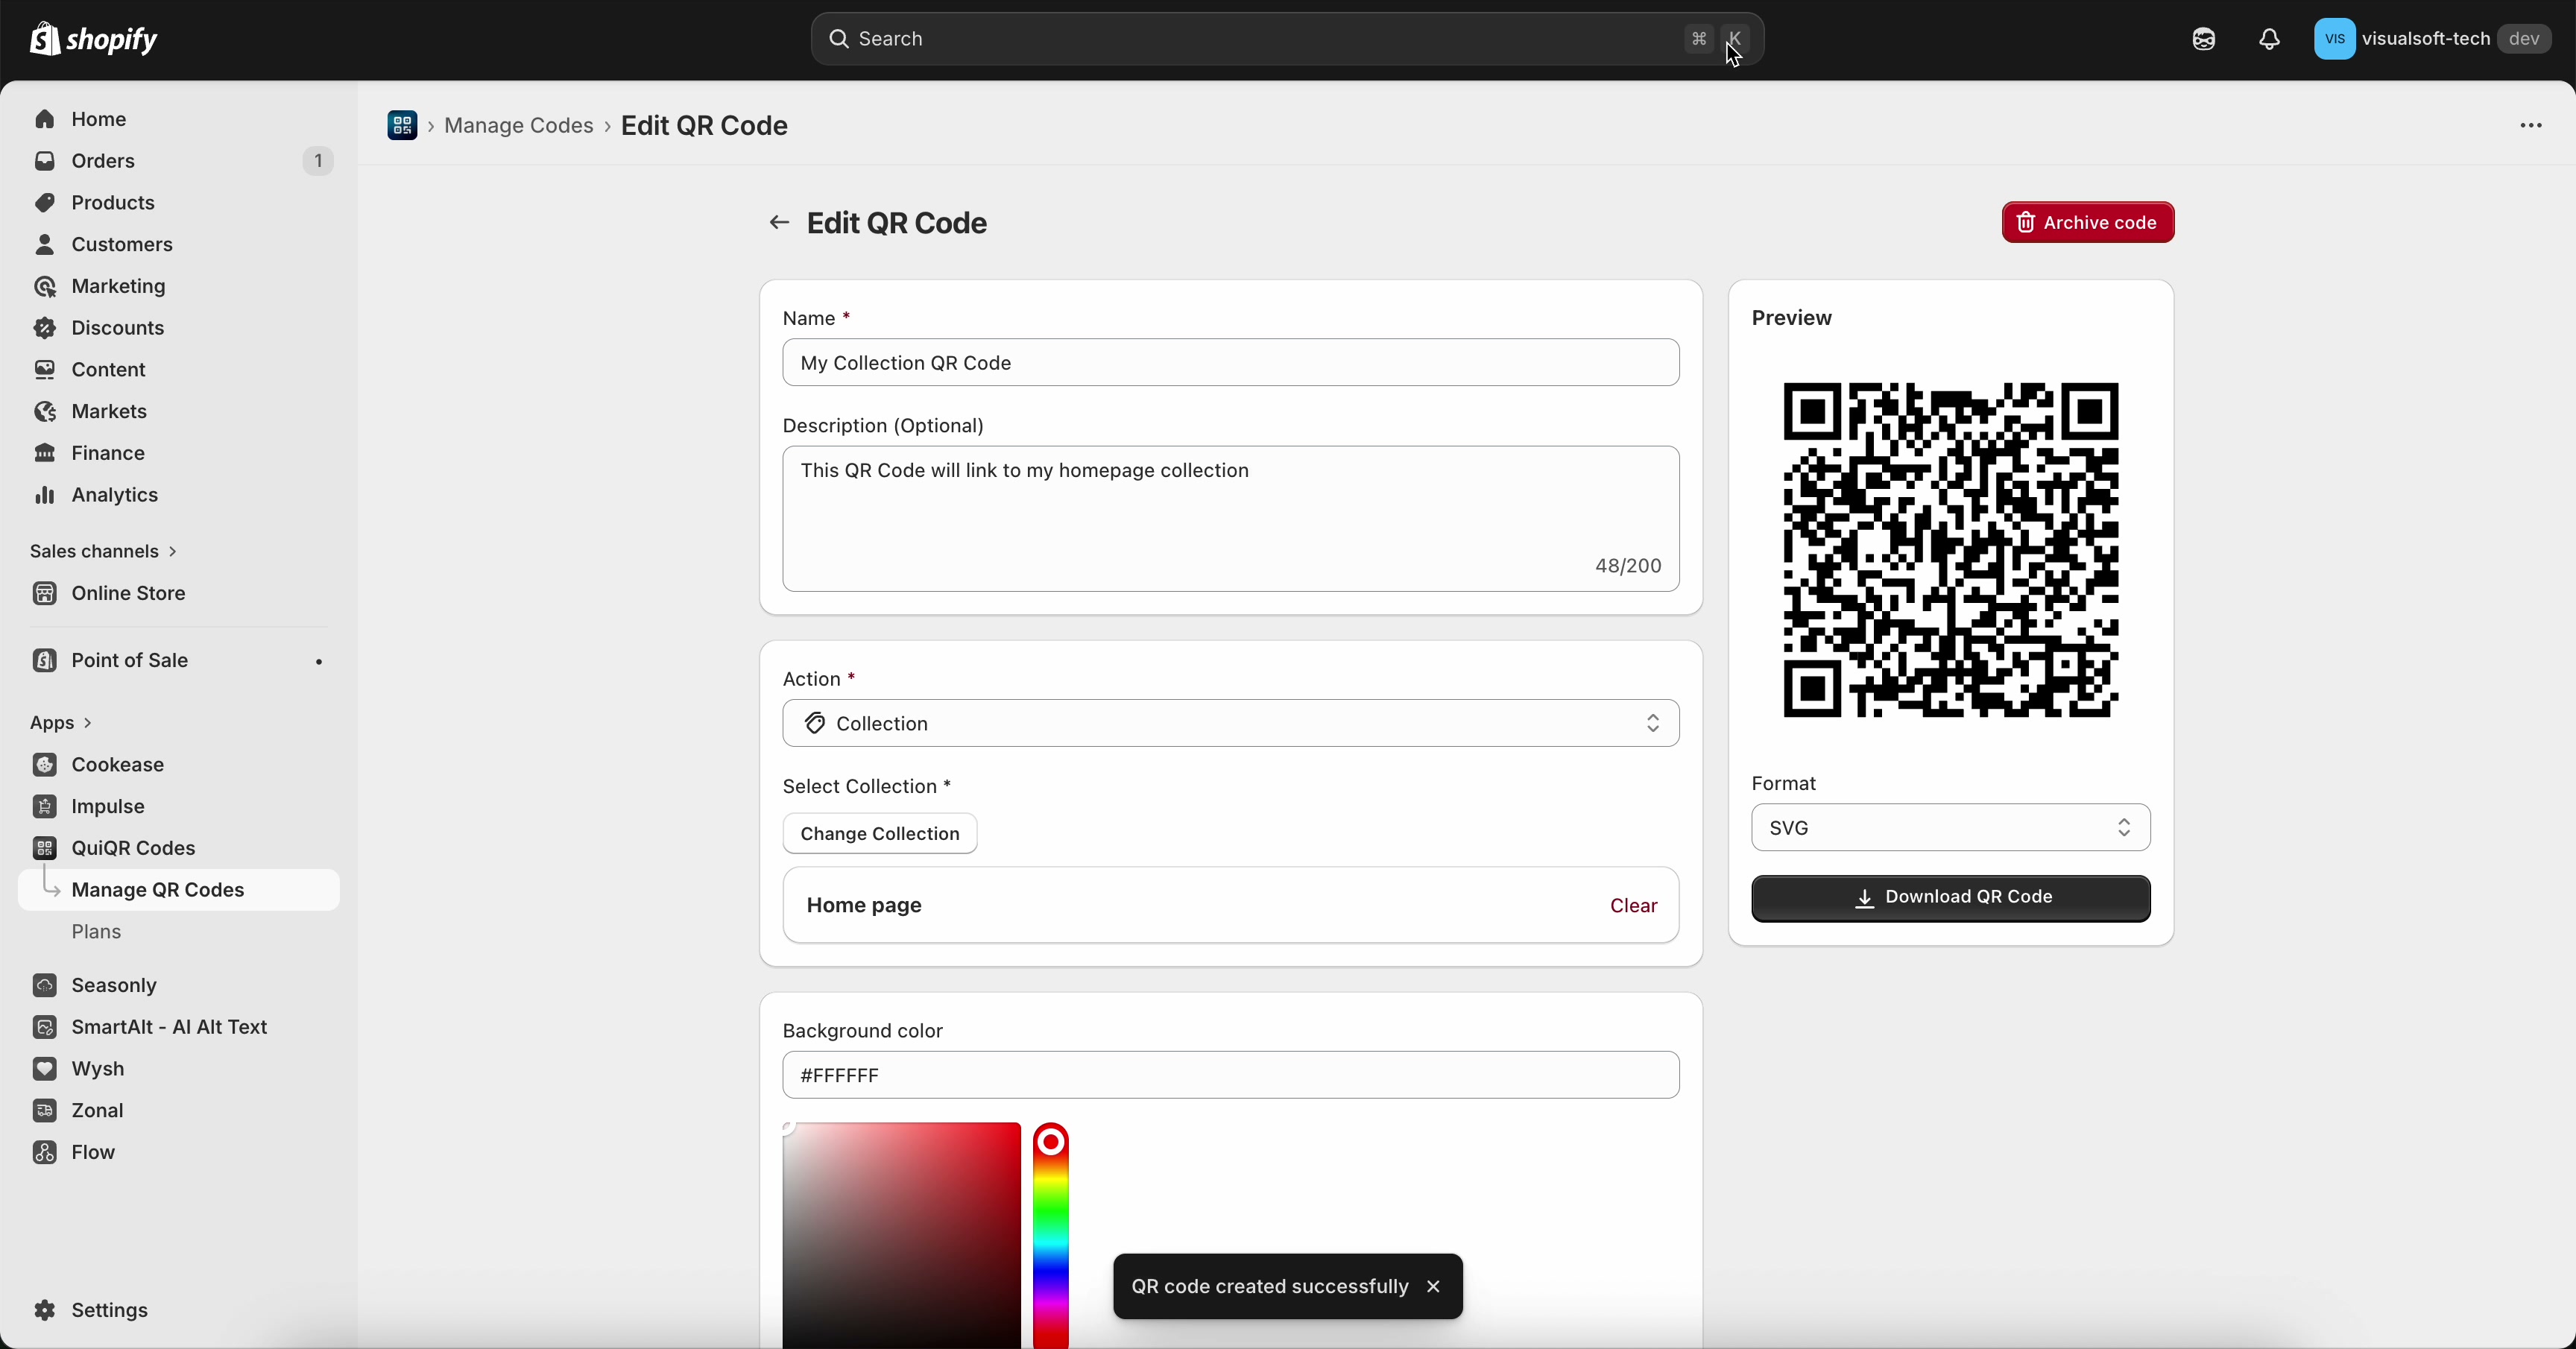Image resolution: width=2576 pixels, height=1349 pixels.
Task: Go to Analytics
Action: coord(113,494)
